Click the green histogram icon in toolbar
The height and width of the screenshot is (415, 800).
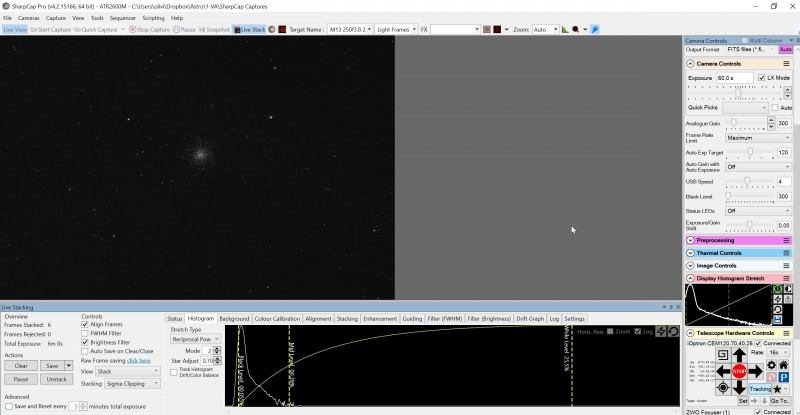click(x=565, y=30)
